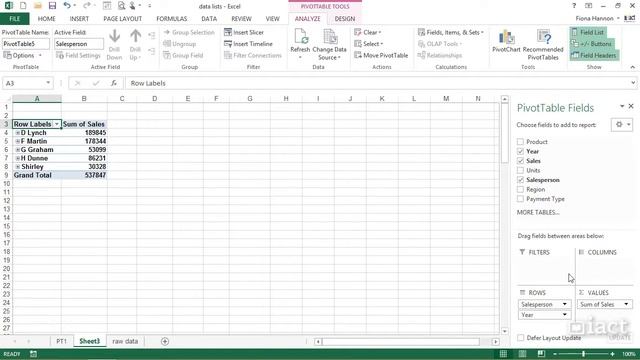This screenshot has height=360, width=640.
Task: Click the MORE TABLES... link
Action: coord(538,212)
